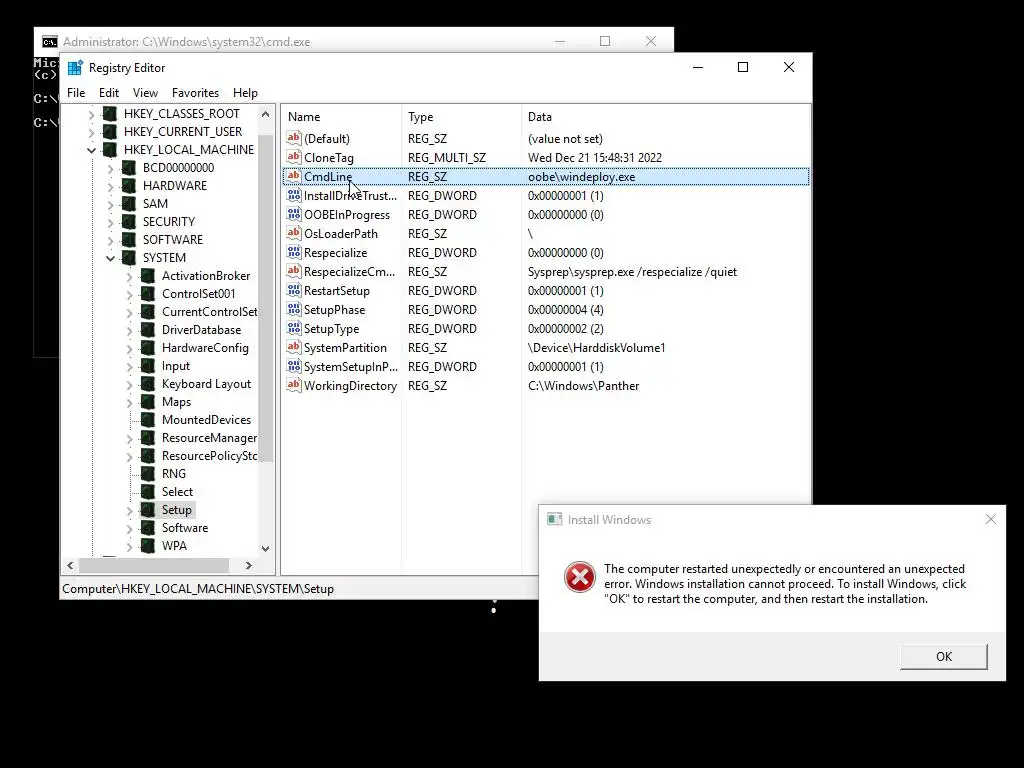The image size is (1024, 768).
Task: Select the SECURITY key in tree
Action: [x=168, y=222]
